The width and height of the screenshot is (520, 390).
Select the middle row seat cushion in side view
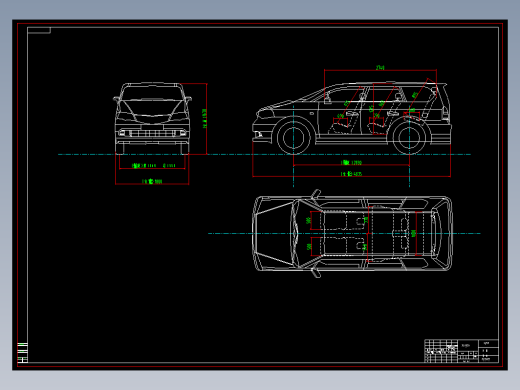pos(377,129)
